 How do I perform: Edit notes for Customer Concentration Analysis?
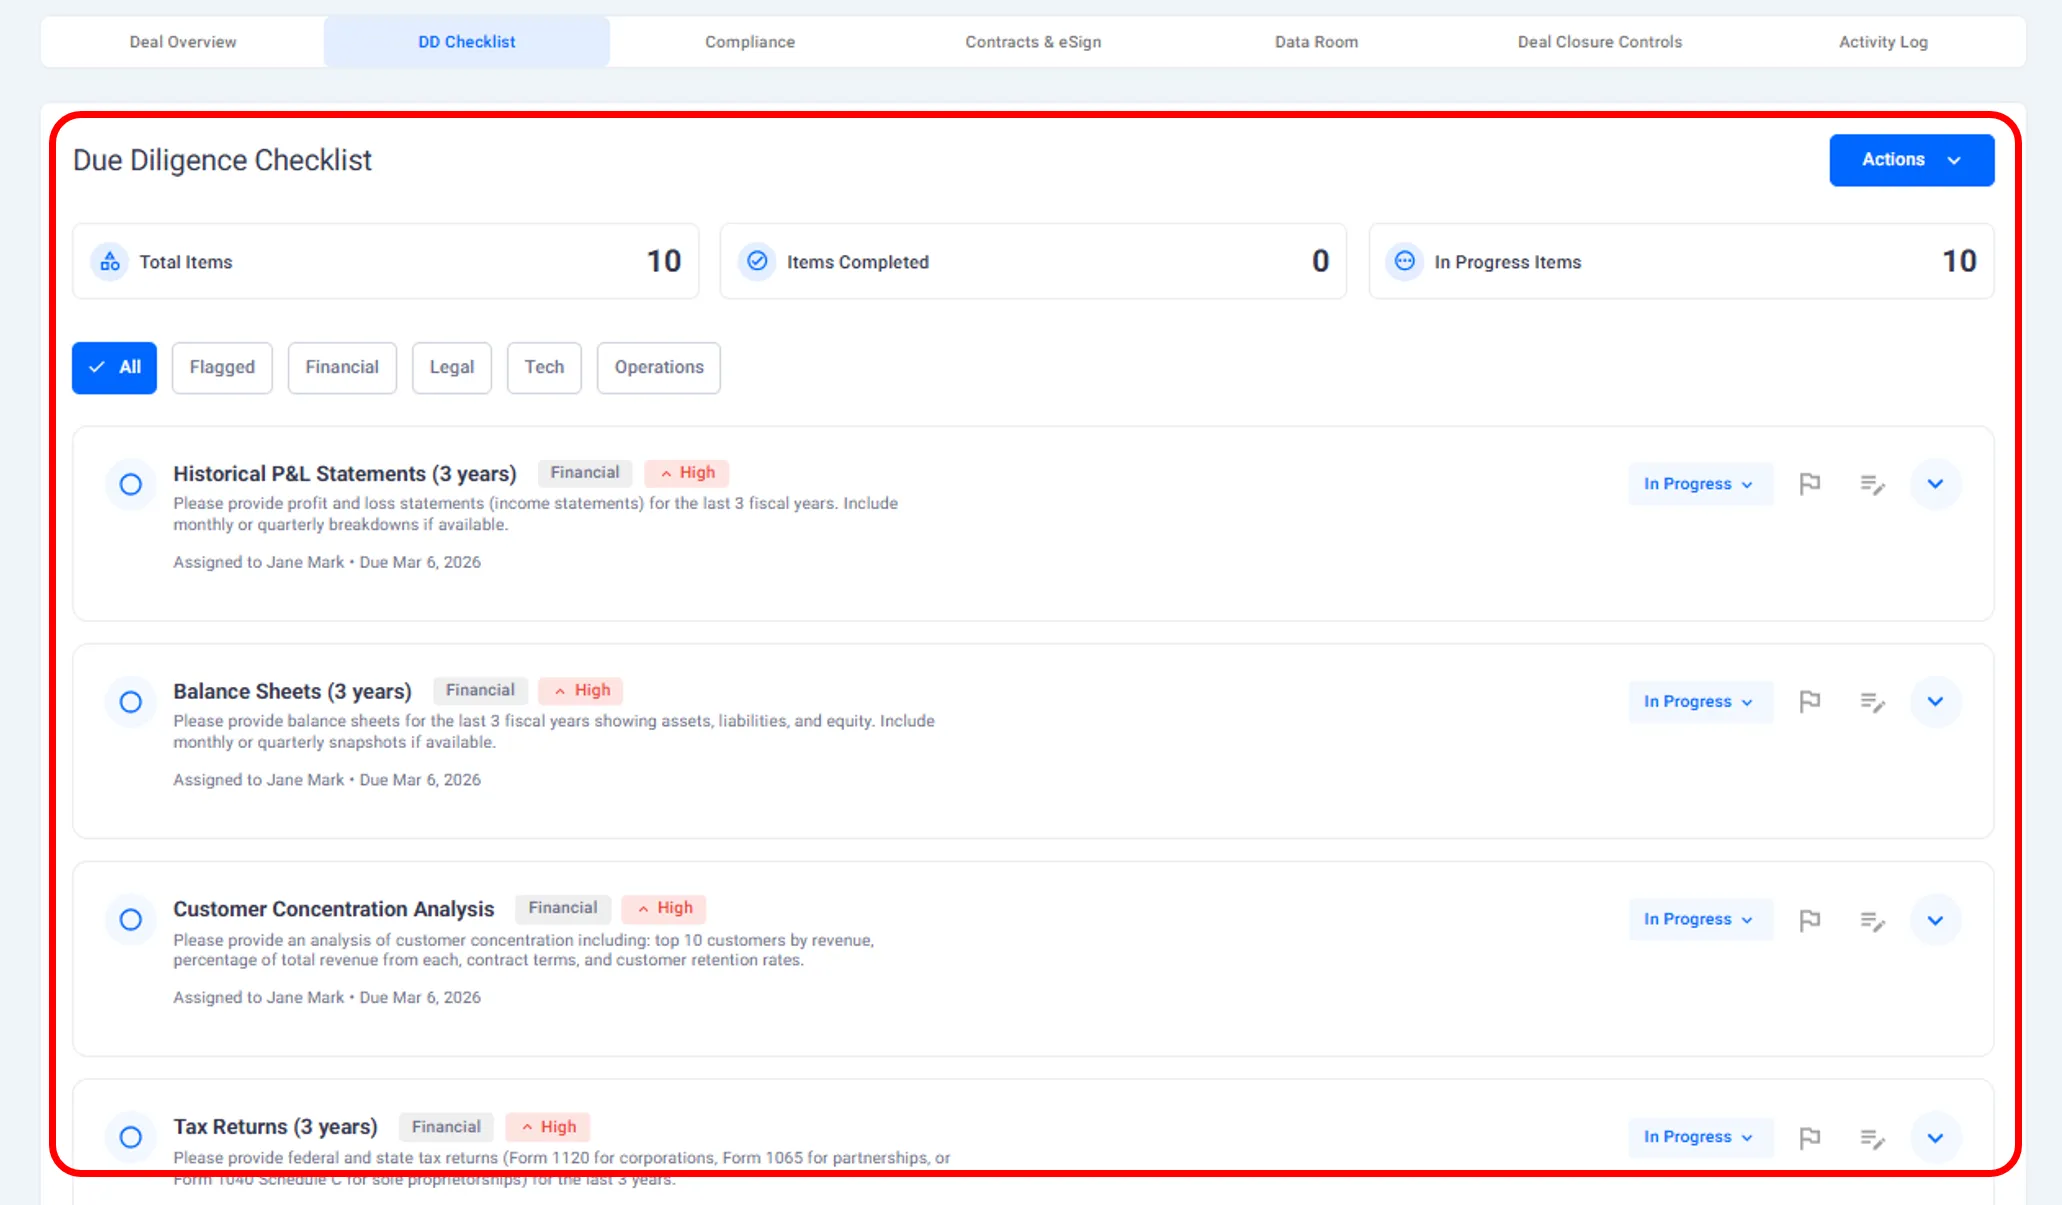[x=1872, y=921]
